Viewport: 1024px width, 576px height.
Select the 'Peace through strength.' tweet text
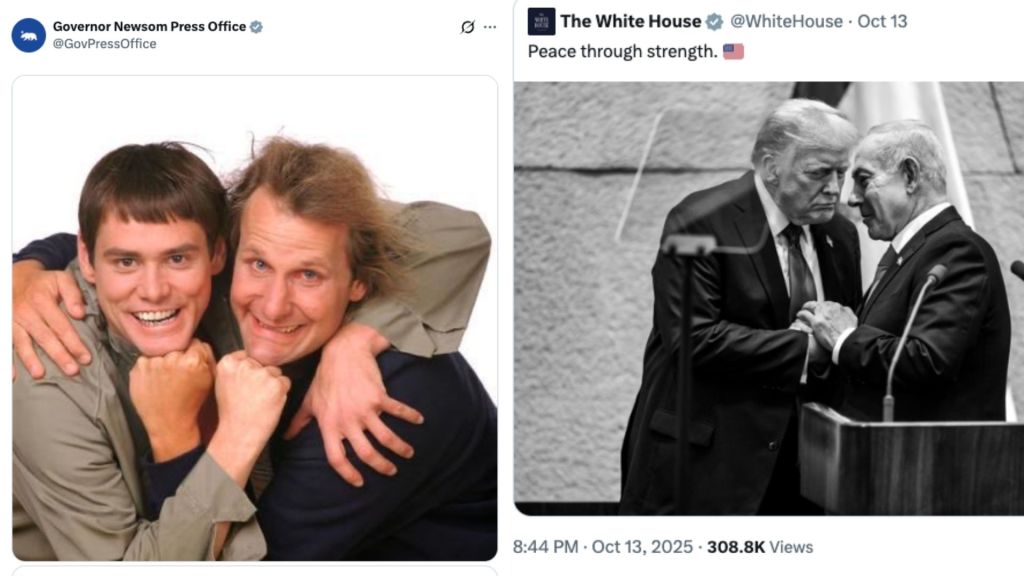(622, 51)
